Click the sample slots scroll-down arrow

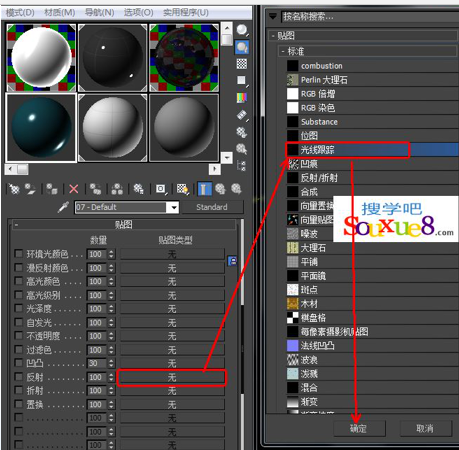pos(227,157)
